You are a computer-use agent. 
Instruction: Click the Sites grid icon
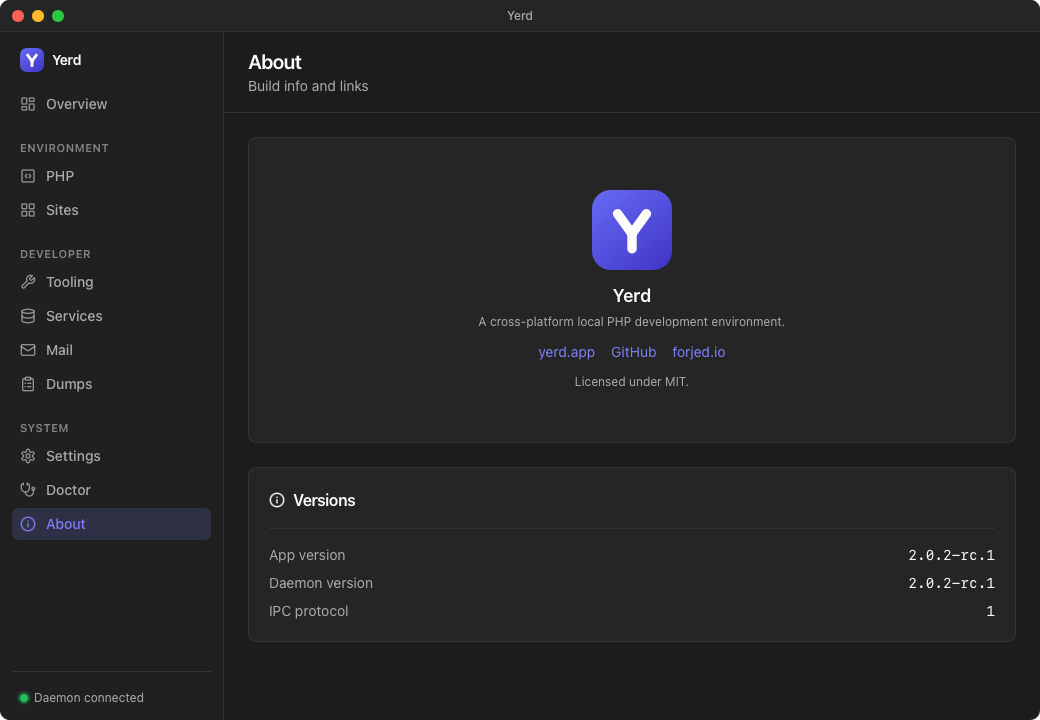(x=28, y=210)
